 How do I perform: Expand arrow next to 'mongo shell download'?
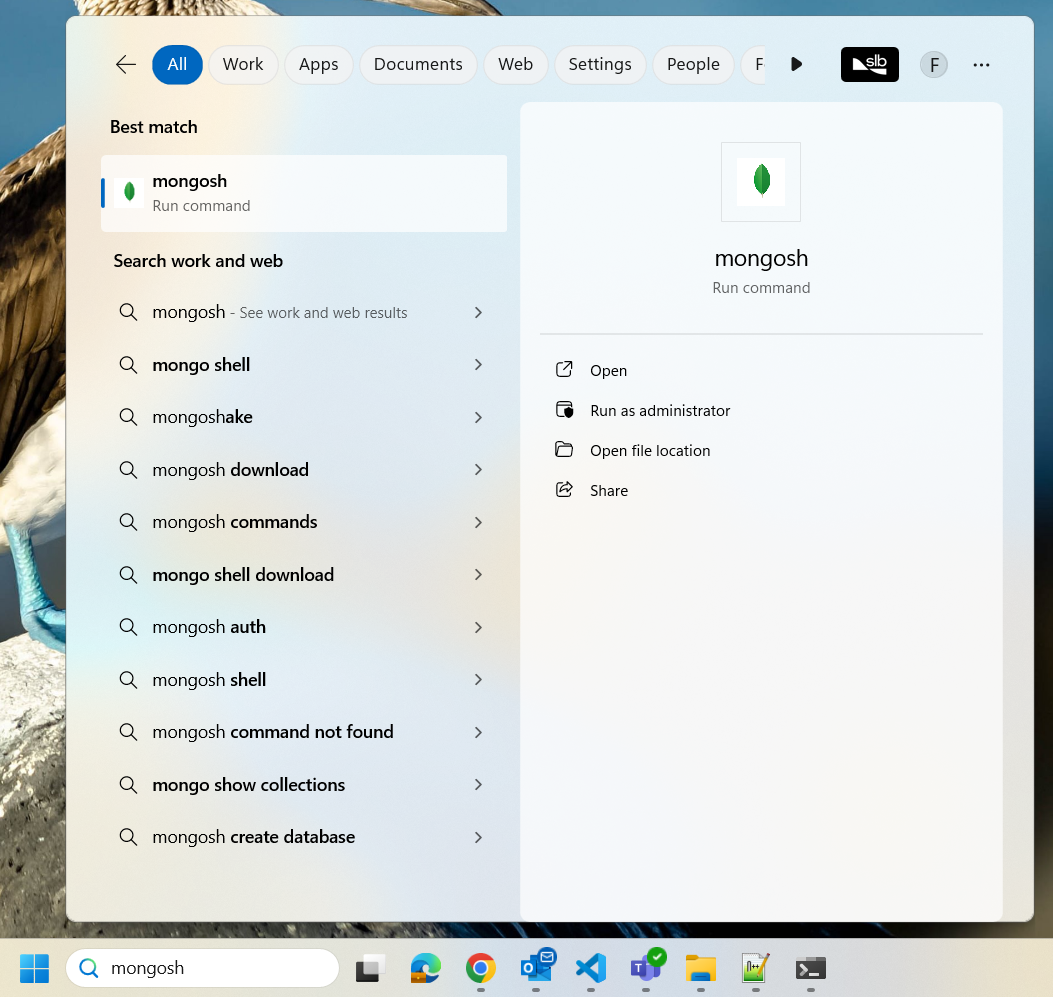click(x=478, y=575)
